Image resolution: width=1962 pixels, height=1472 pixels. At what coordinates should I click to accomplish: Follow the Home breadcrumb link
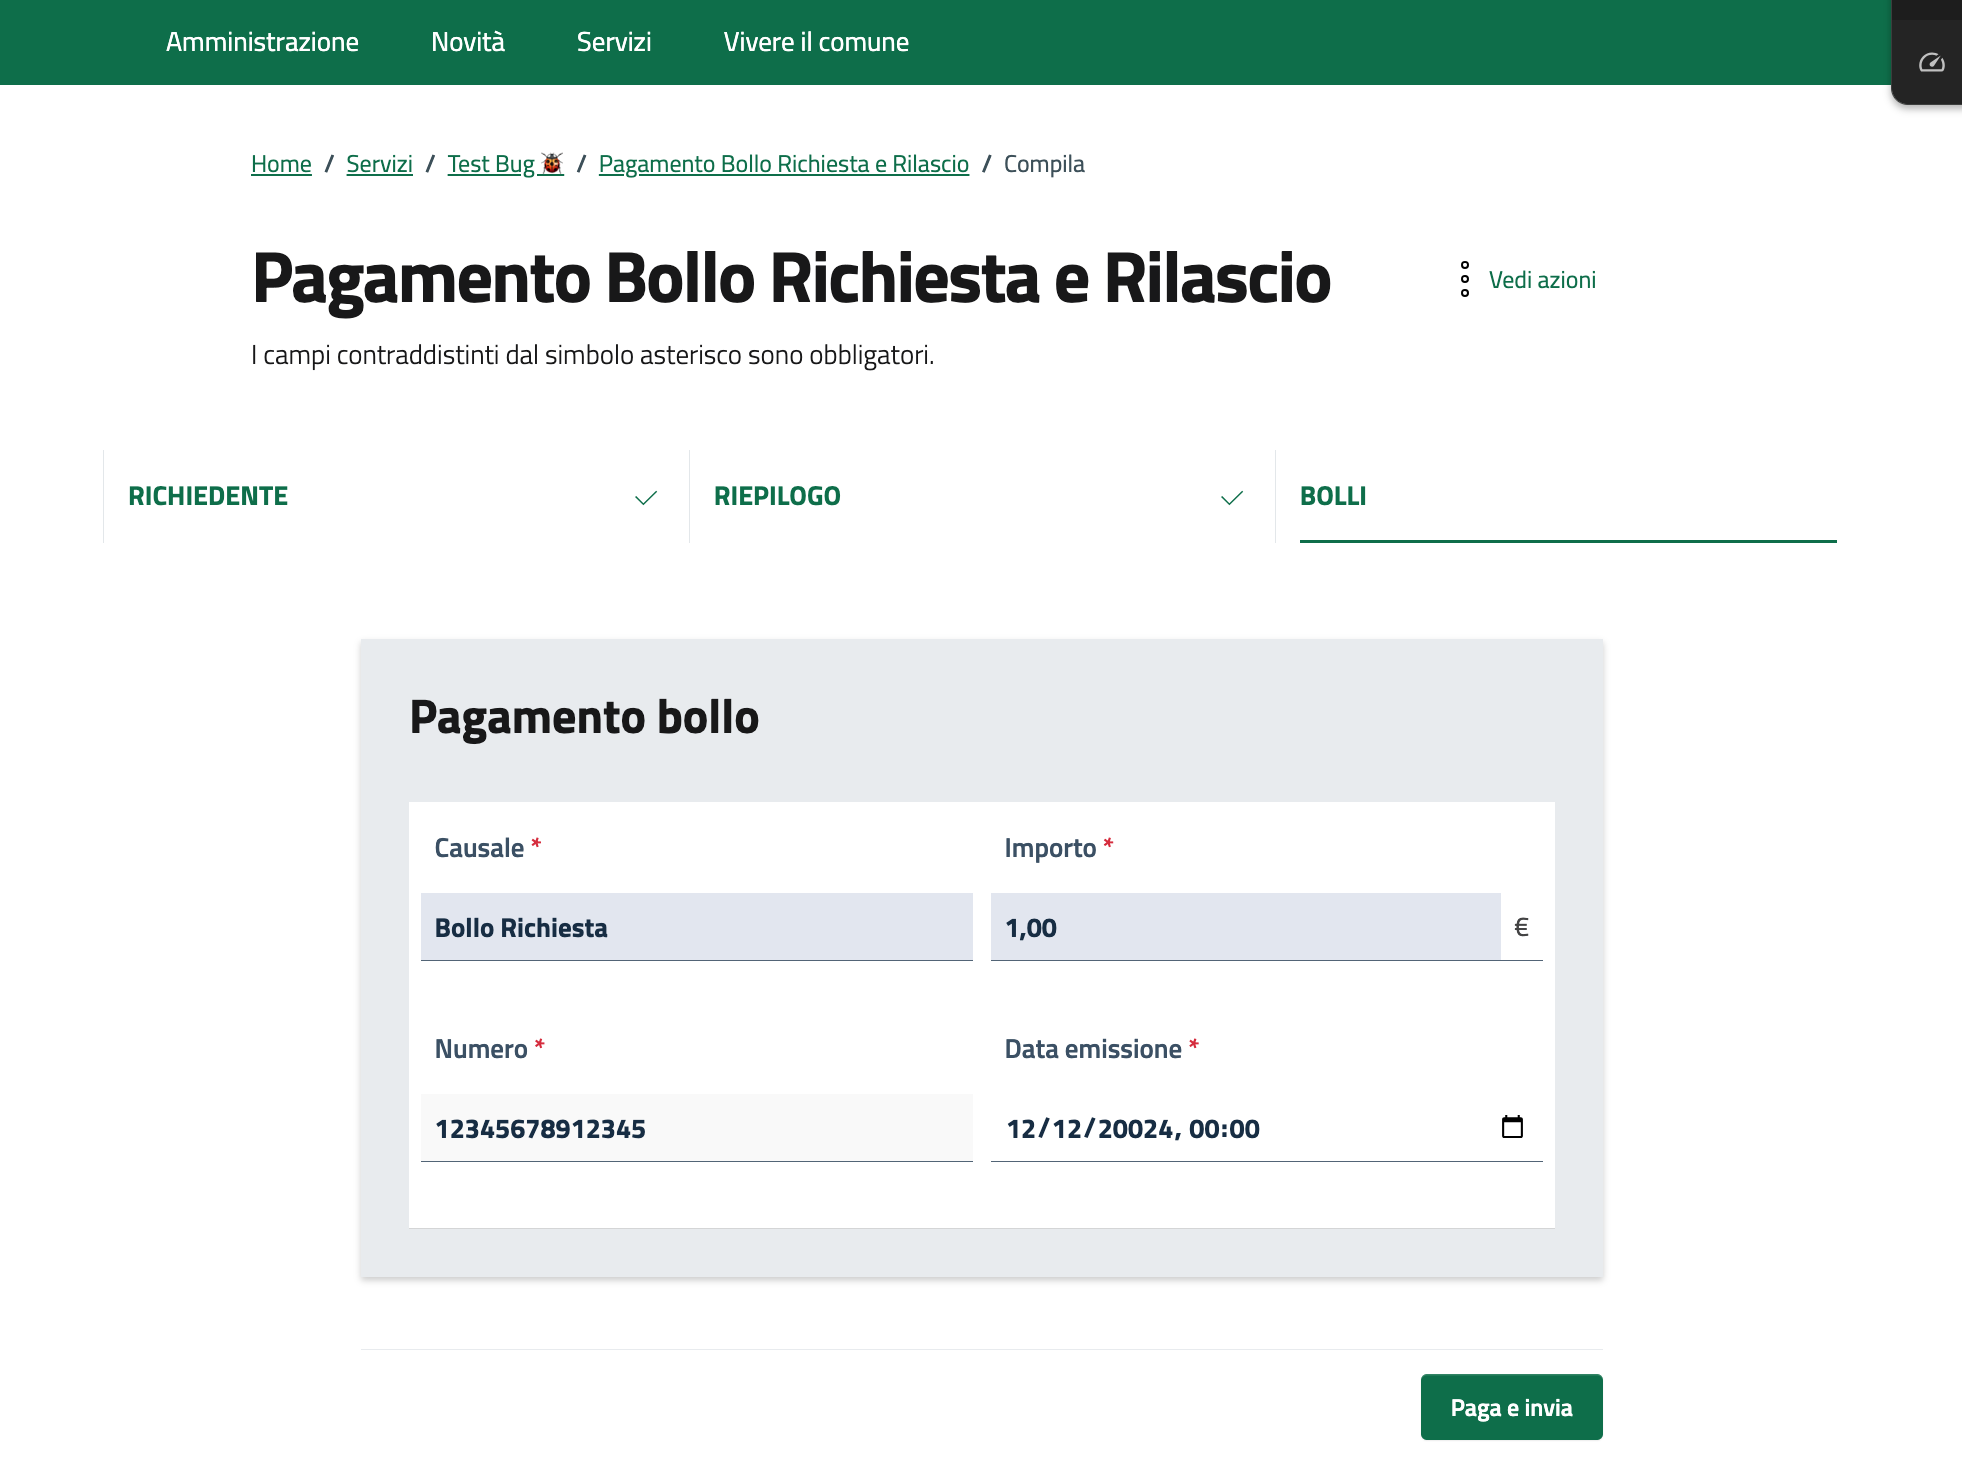click(281, 164)
